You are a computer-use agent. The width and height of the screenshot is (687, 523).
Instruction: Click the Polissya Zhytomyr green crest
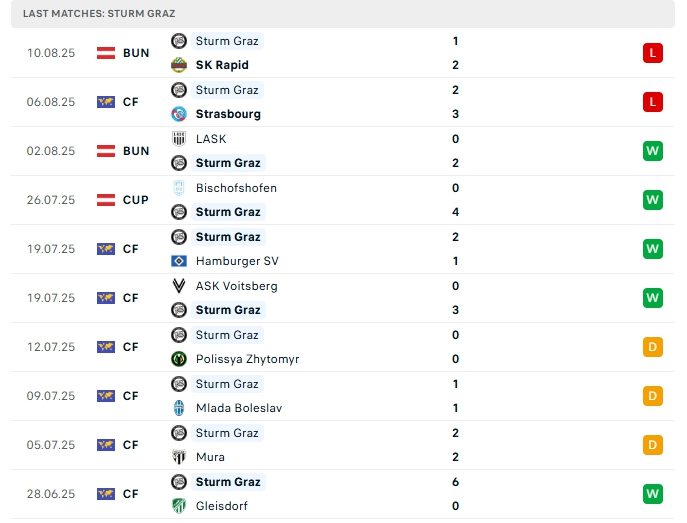[179, 359]
